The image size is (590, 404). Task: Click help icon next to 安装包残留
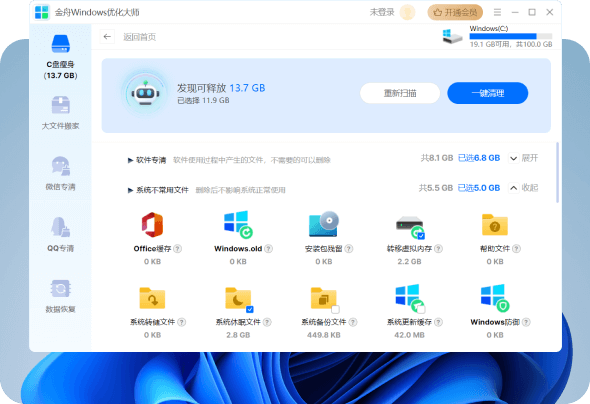349,249
